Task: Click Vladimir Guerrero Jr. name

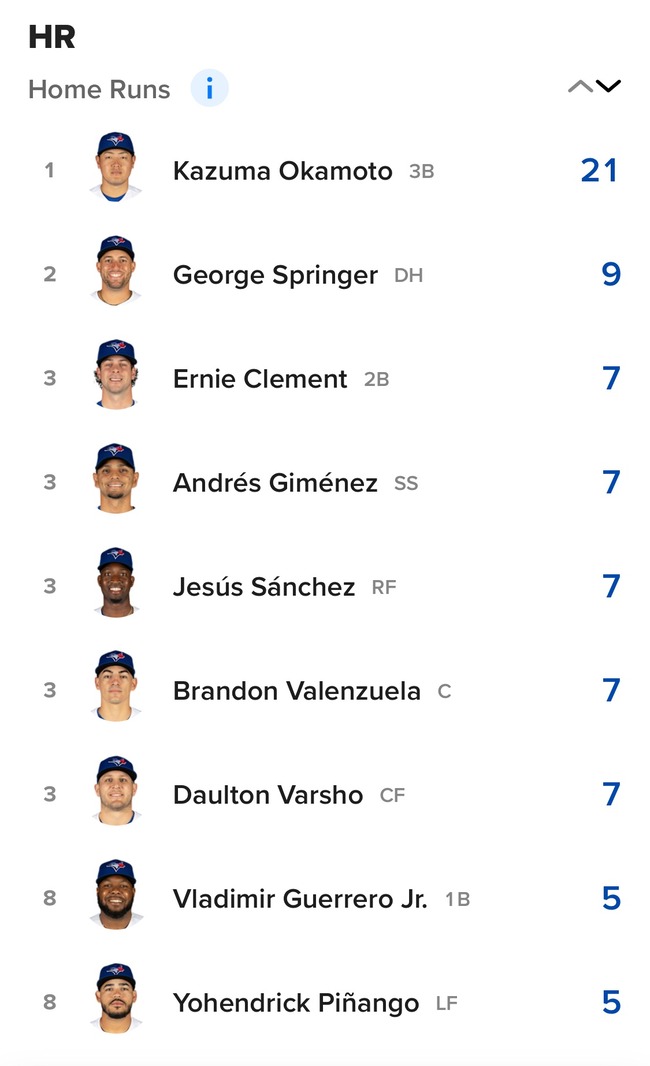Action: pyautogui.click(x=300, y=899)
